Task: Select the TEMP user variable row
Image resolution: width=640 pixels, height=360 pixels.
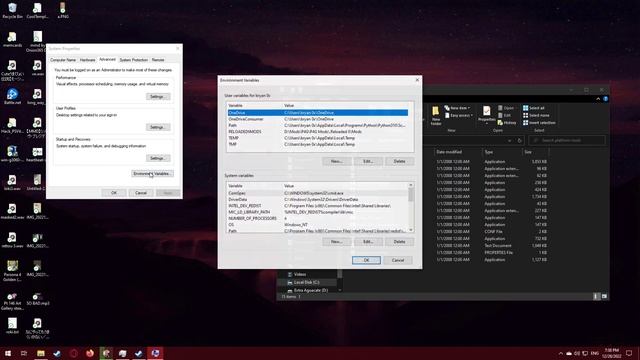Action: 318,138
